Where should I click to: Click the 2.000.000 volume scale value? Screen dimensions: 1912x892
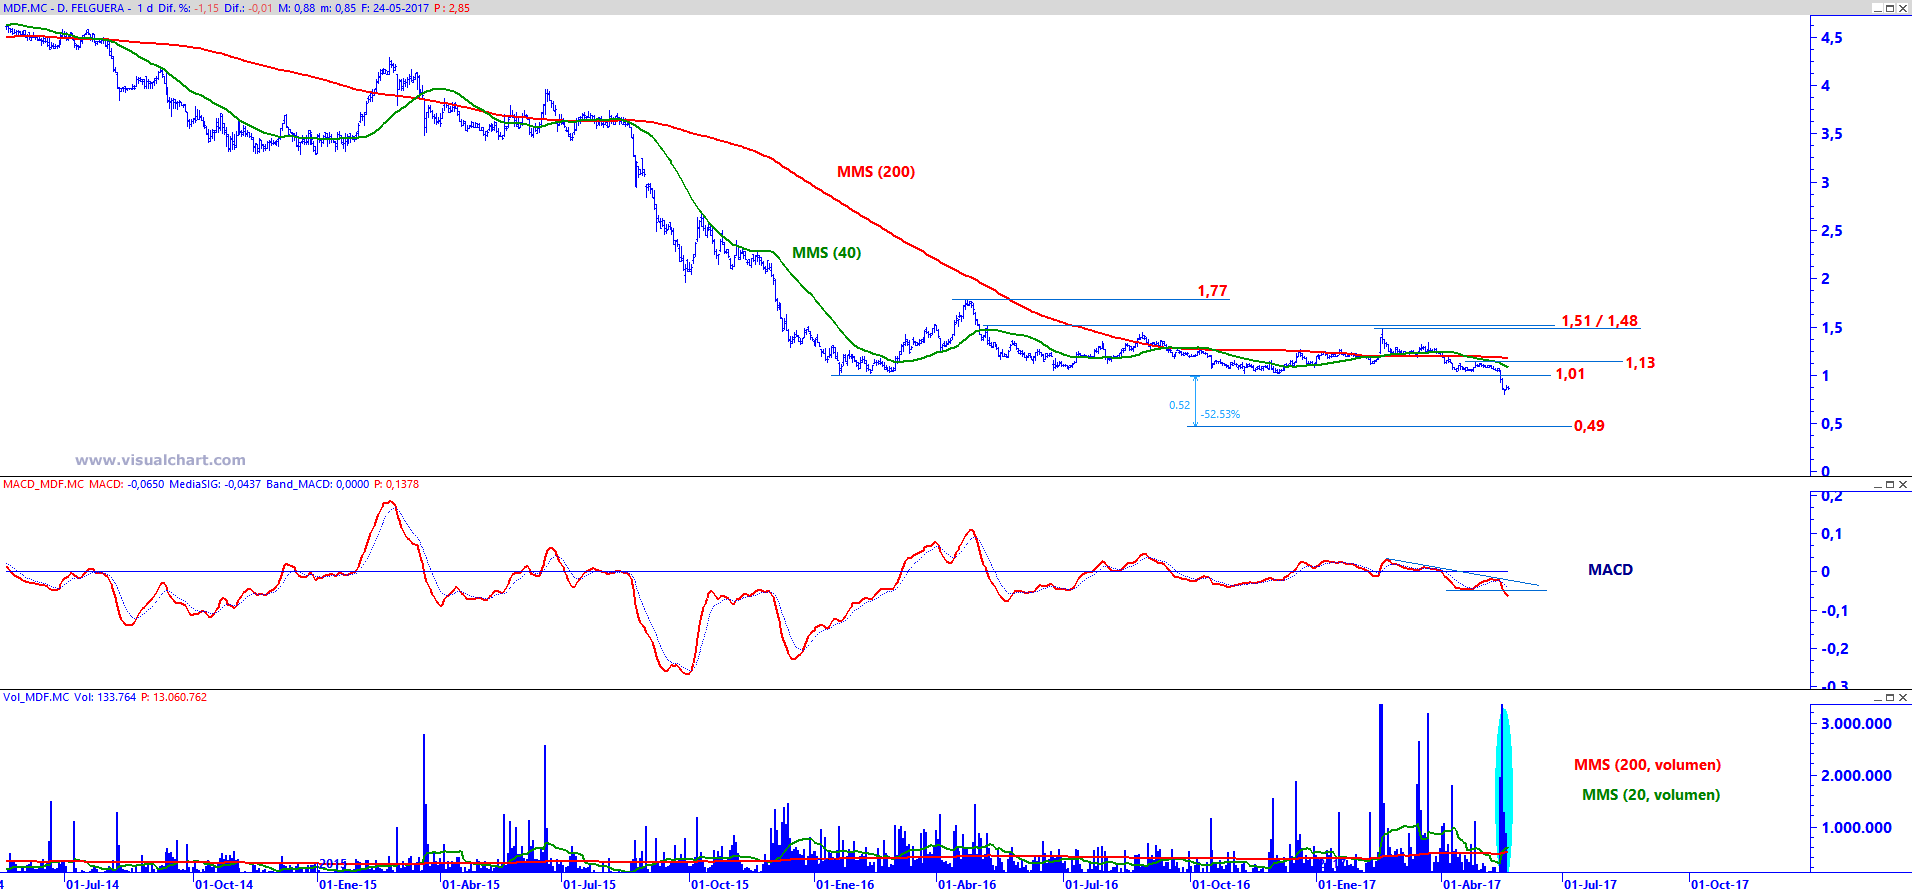tap(1856, 776)
